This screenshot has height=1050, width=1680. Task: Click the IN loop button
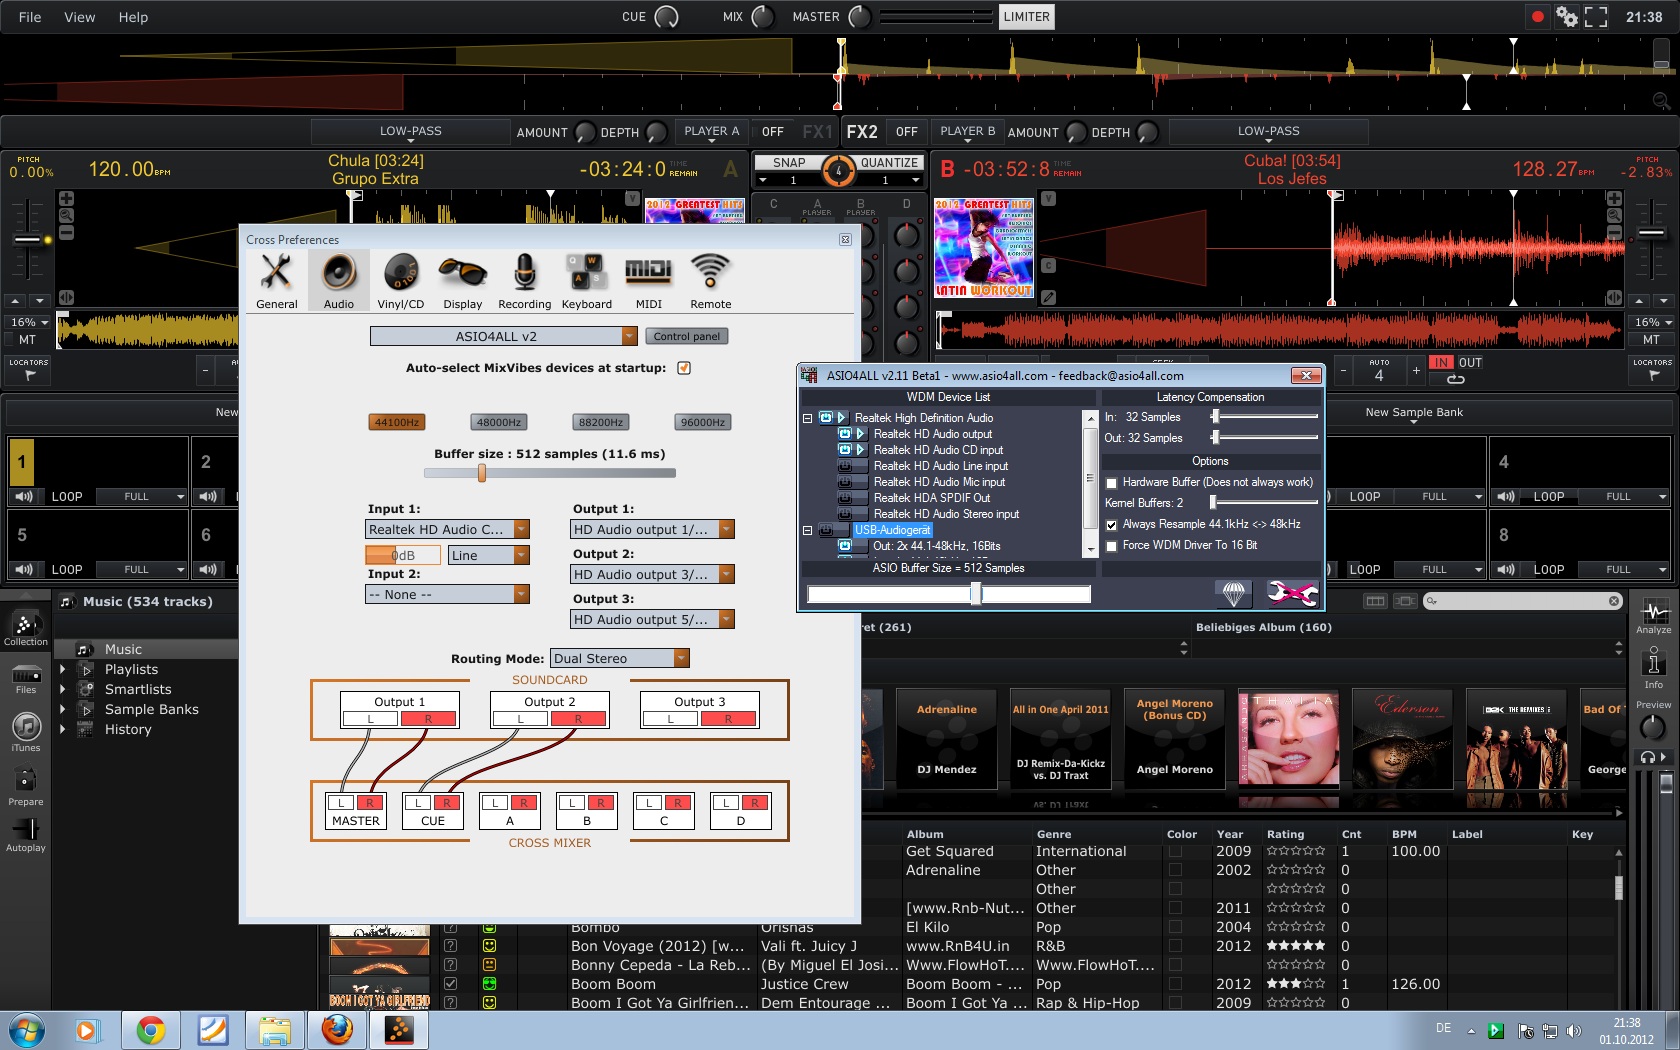1440,362
